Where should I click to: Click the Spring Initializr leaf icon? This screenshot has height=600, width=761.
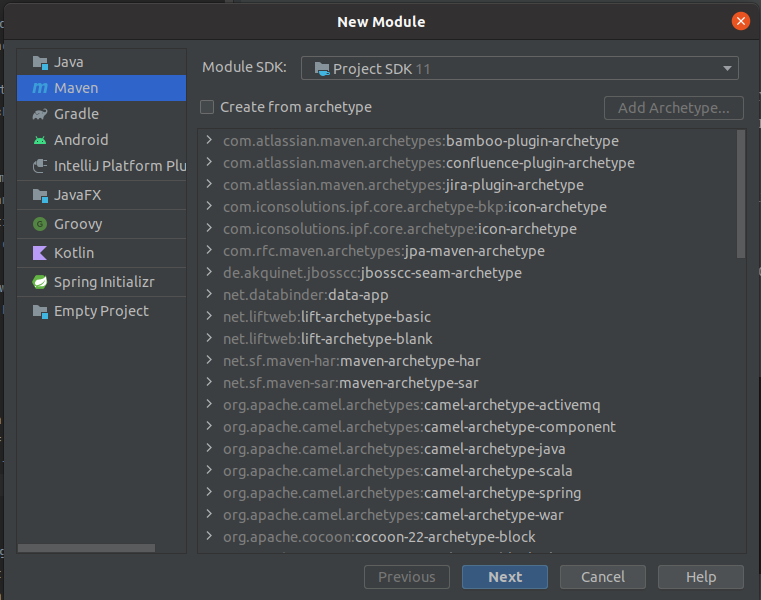click(x=39, y=282)
